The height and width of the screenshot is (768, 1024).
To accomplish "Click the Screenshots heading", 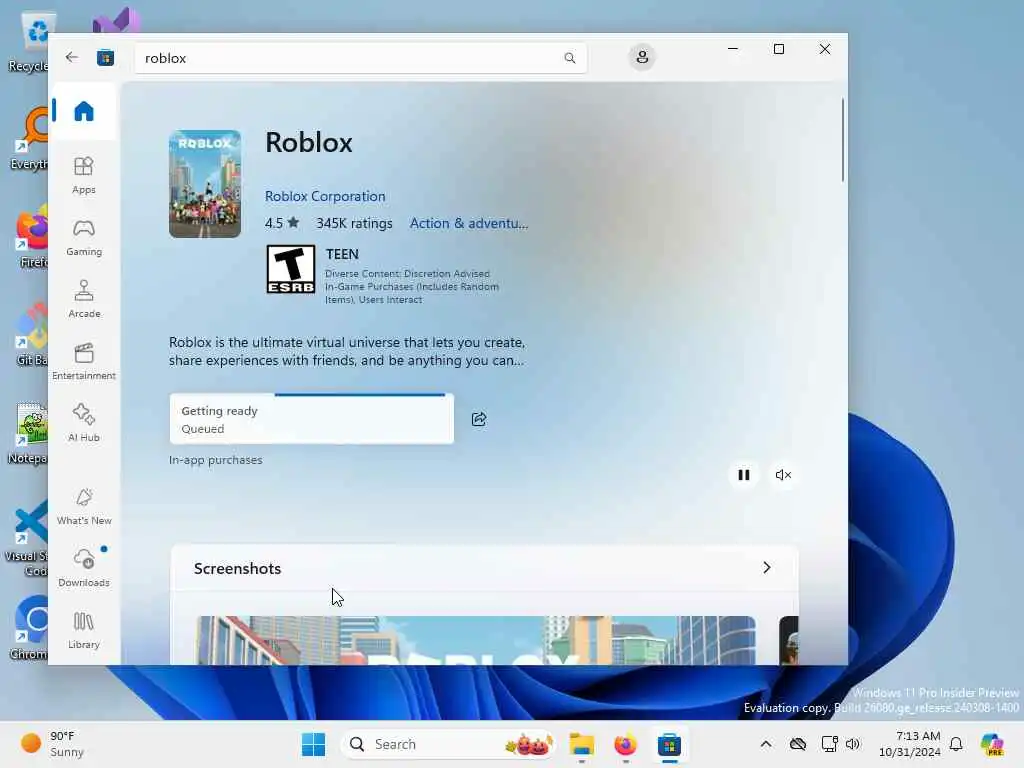I will click(237, 568).
